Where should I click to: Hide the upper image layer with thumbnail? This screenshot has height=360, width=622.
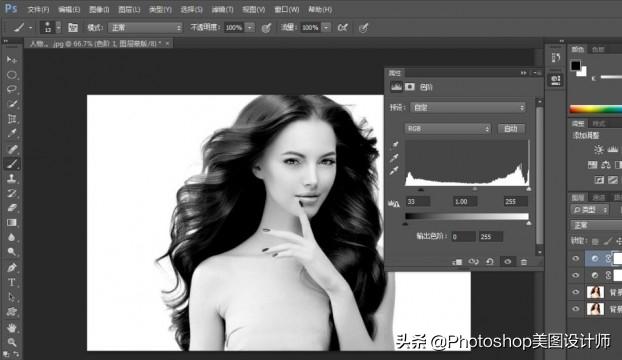(576, 292)
